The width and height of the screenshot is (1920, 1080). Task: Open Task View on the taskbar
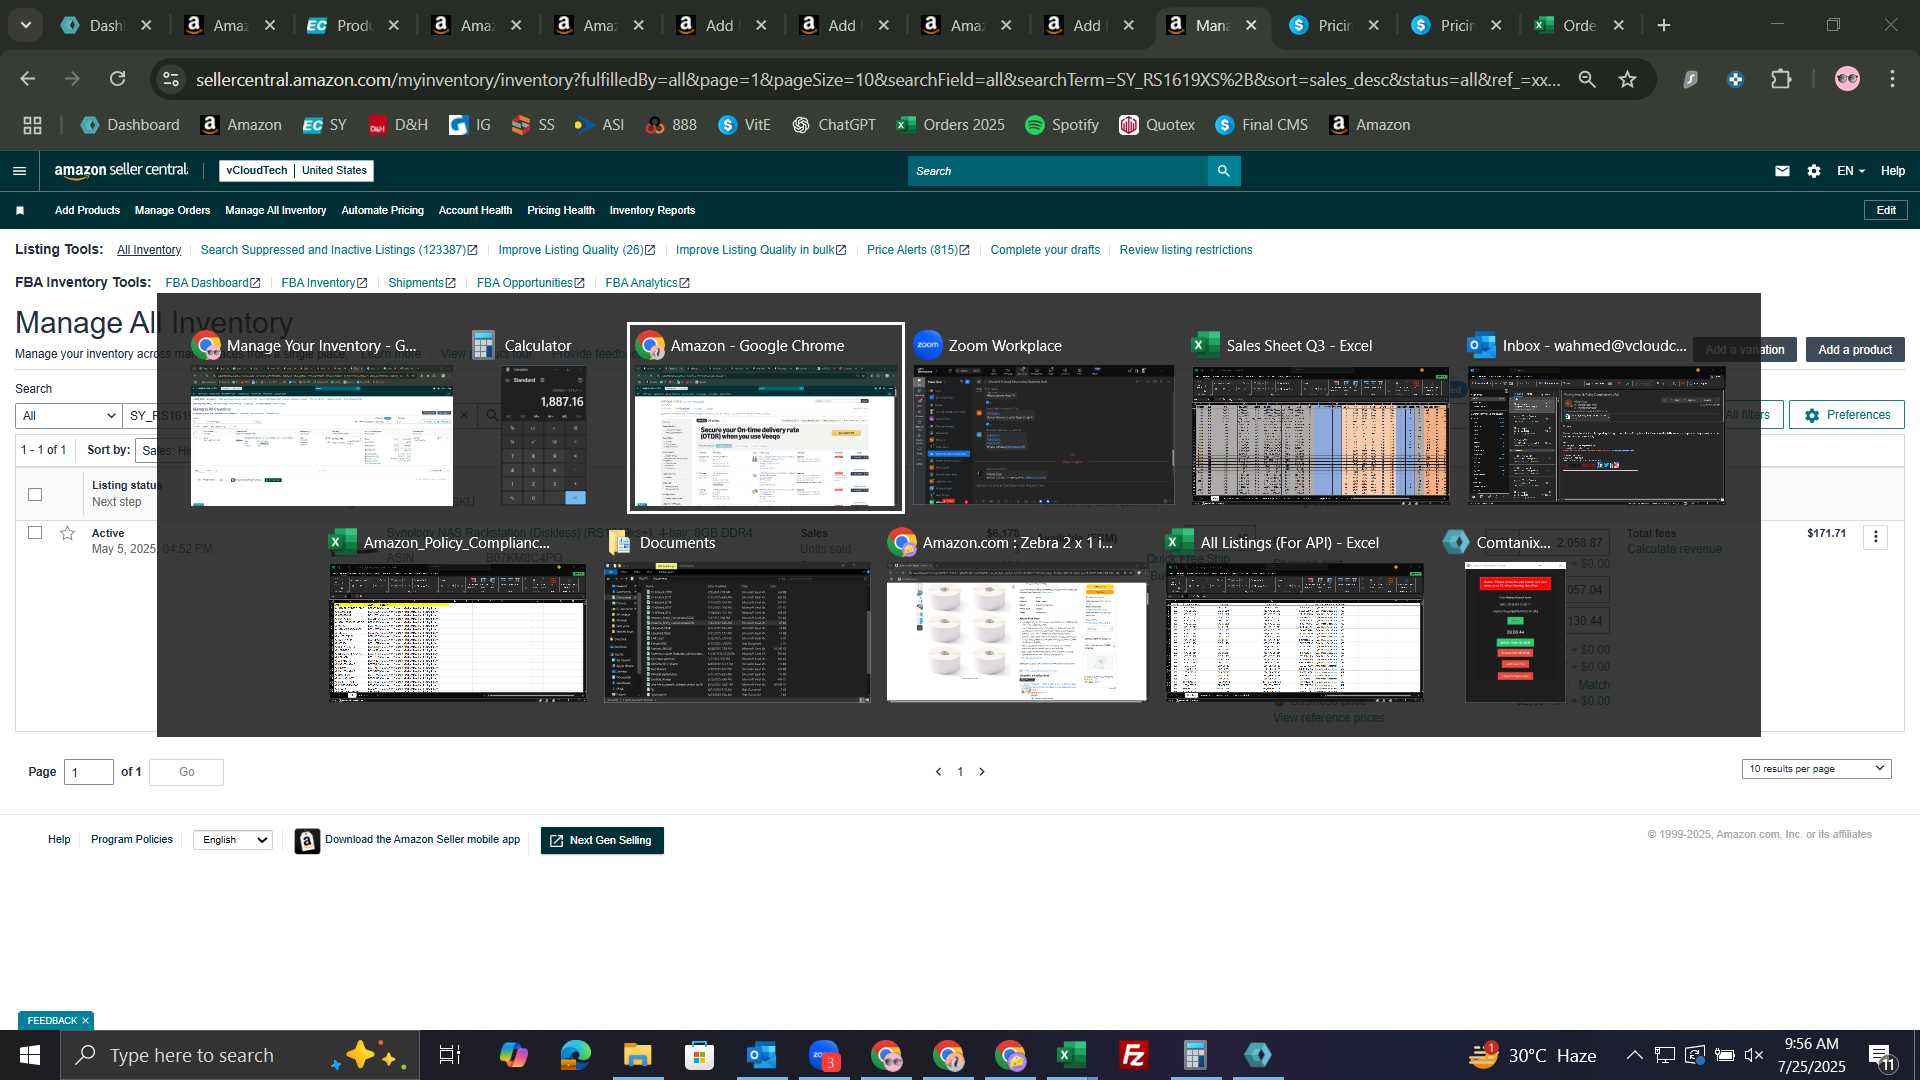[x=450, y=1055]
